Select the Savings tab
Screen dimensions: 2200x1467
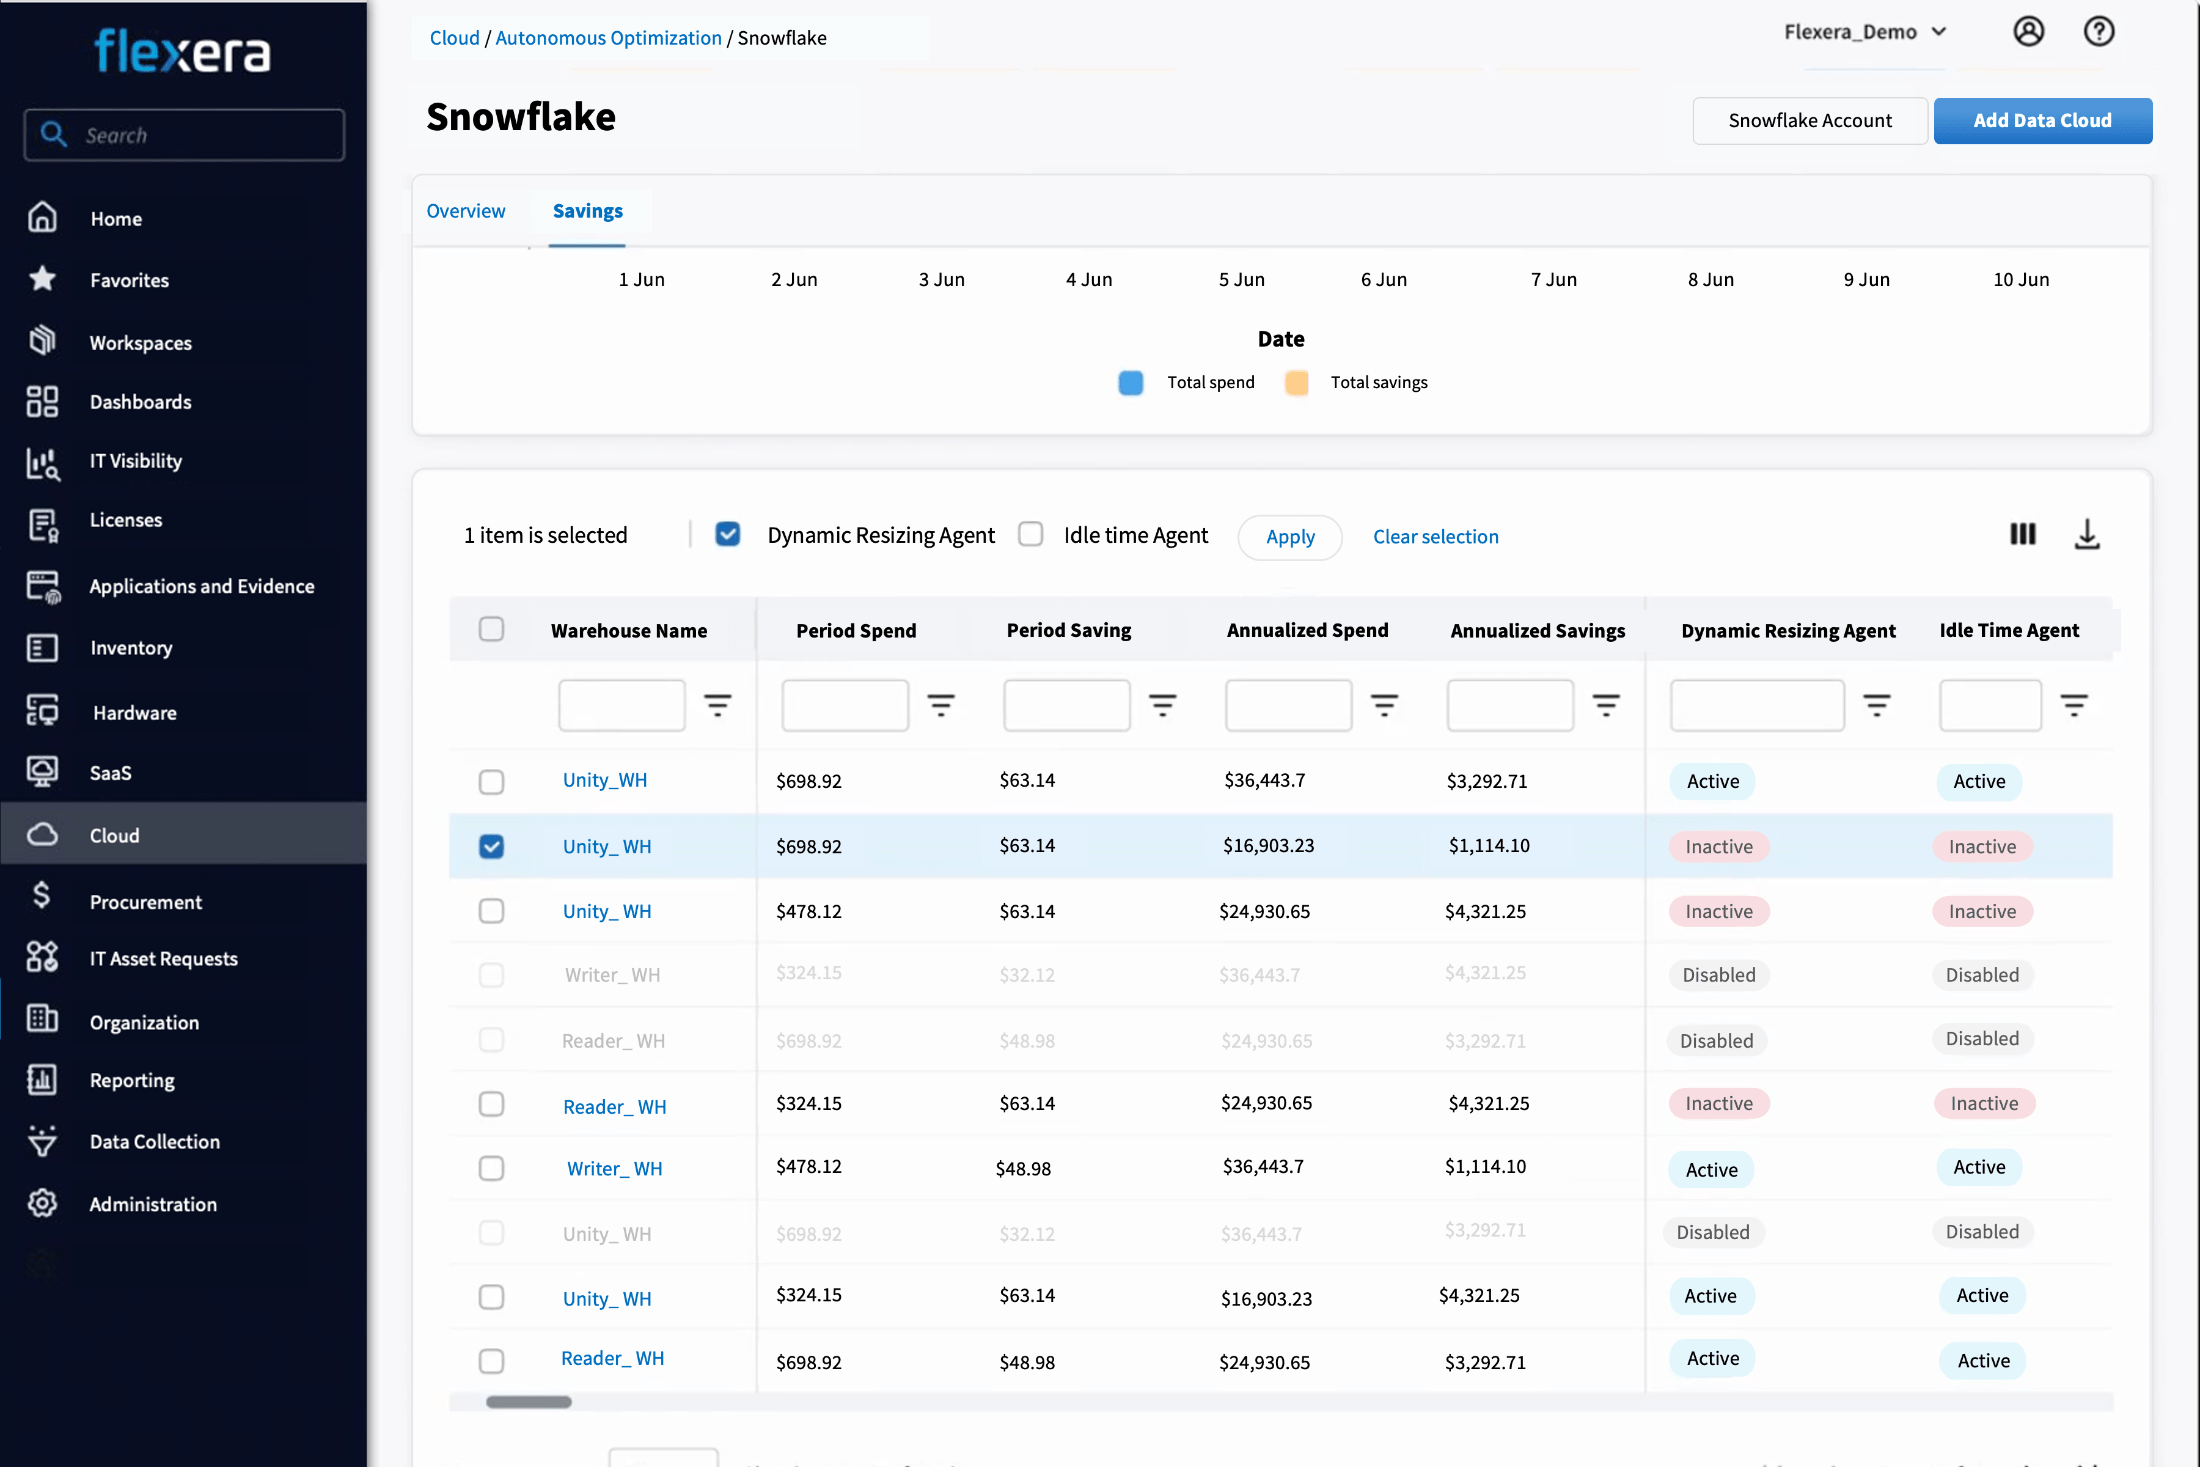pyautogui.click(x=588, y=211)
